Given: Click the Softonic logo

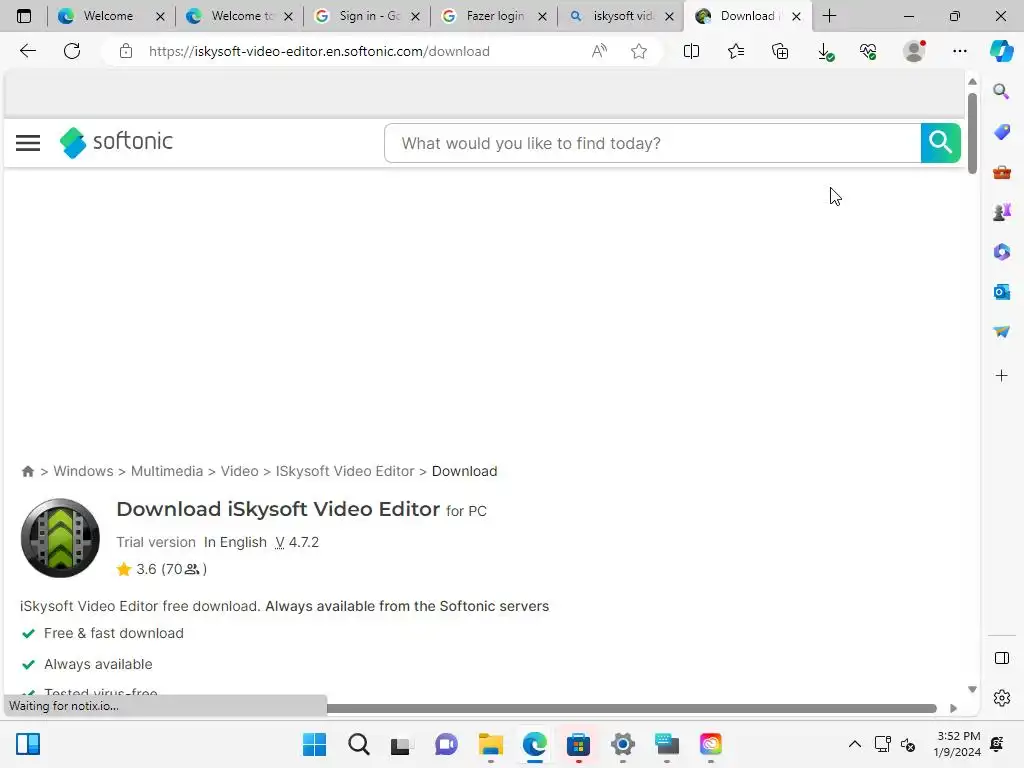Looking at the screenshot, I should click(x=116, y=142).
